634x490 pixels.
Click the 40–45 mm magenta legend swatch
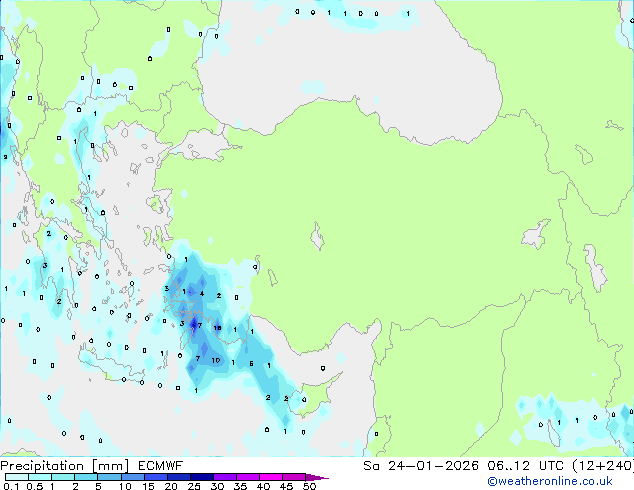coord(271,477)
